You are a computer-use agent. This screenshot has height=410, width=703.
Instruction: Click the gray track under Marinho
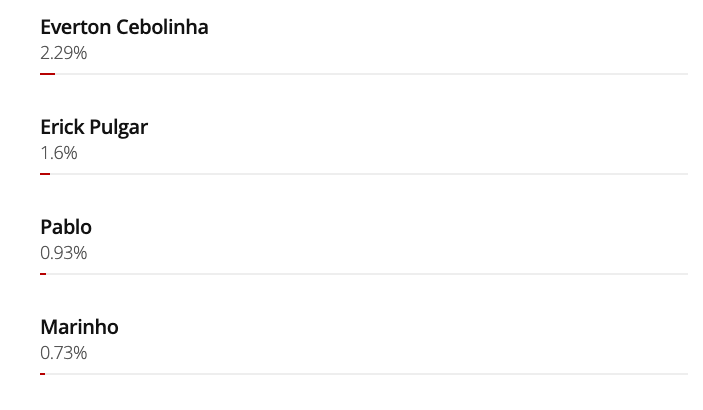370,374
